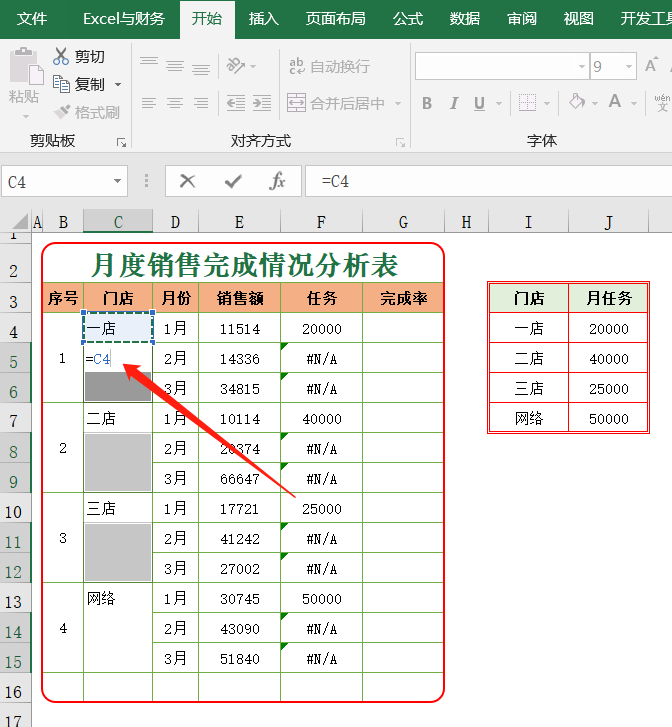
Task: Open the font color dropdown arrow
Action: 634,103
